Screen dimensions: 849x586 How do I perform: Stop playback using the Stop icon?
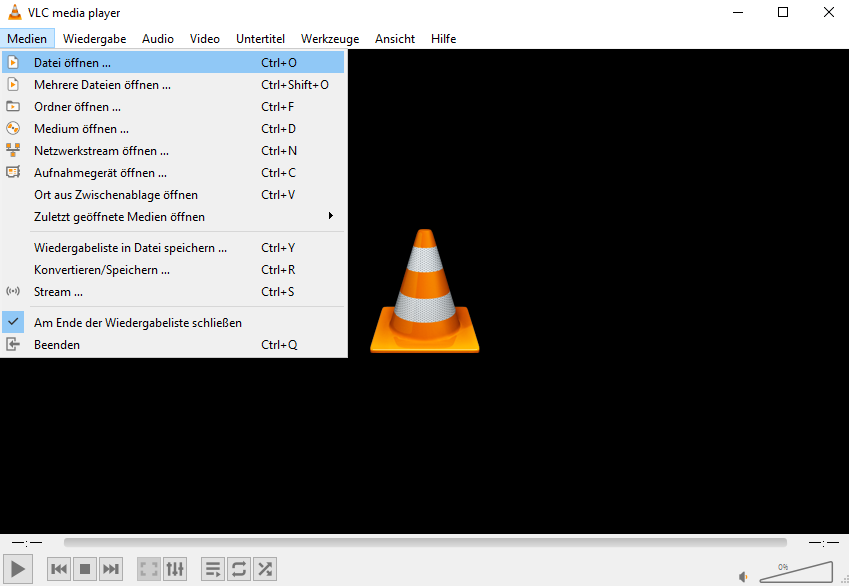(84, 569)
